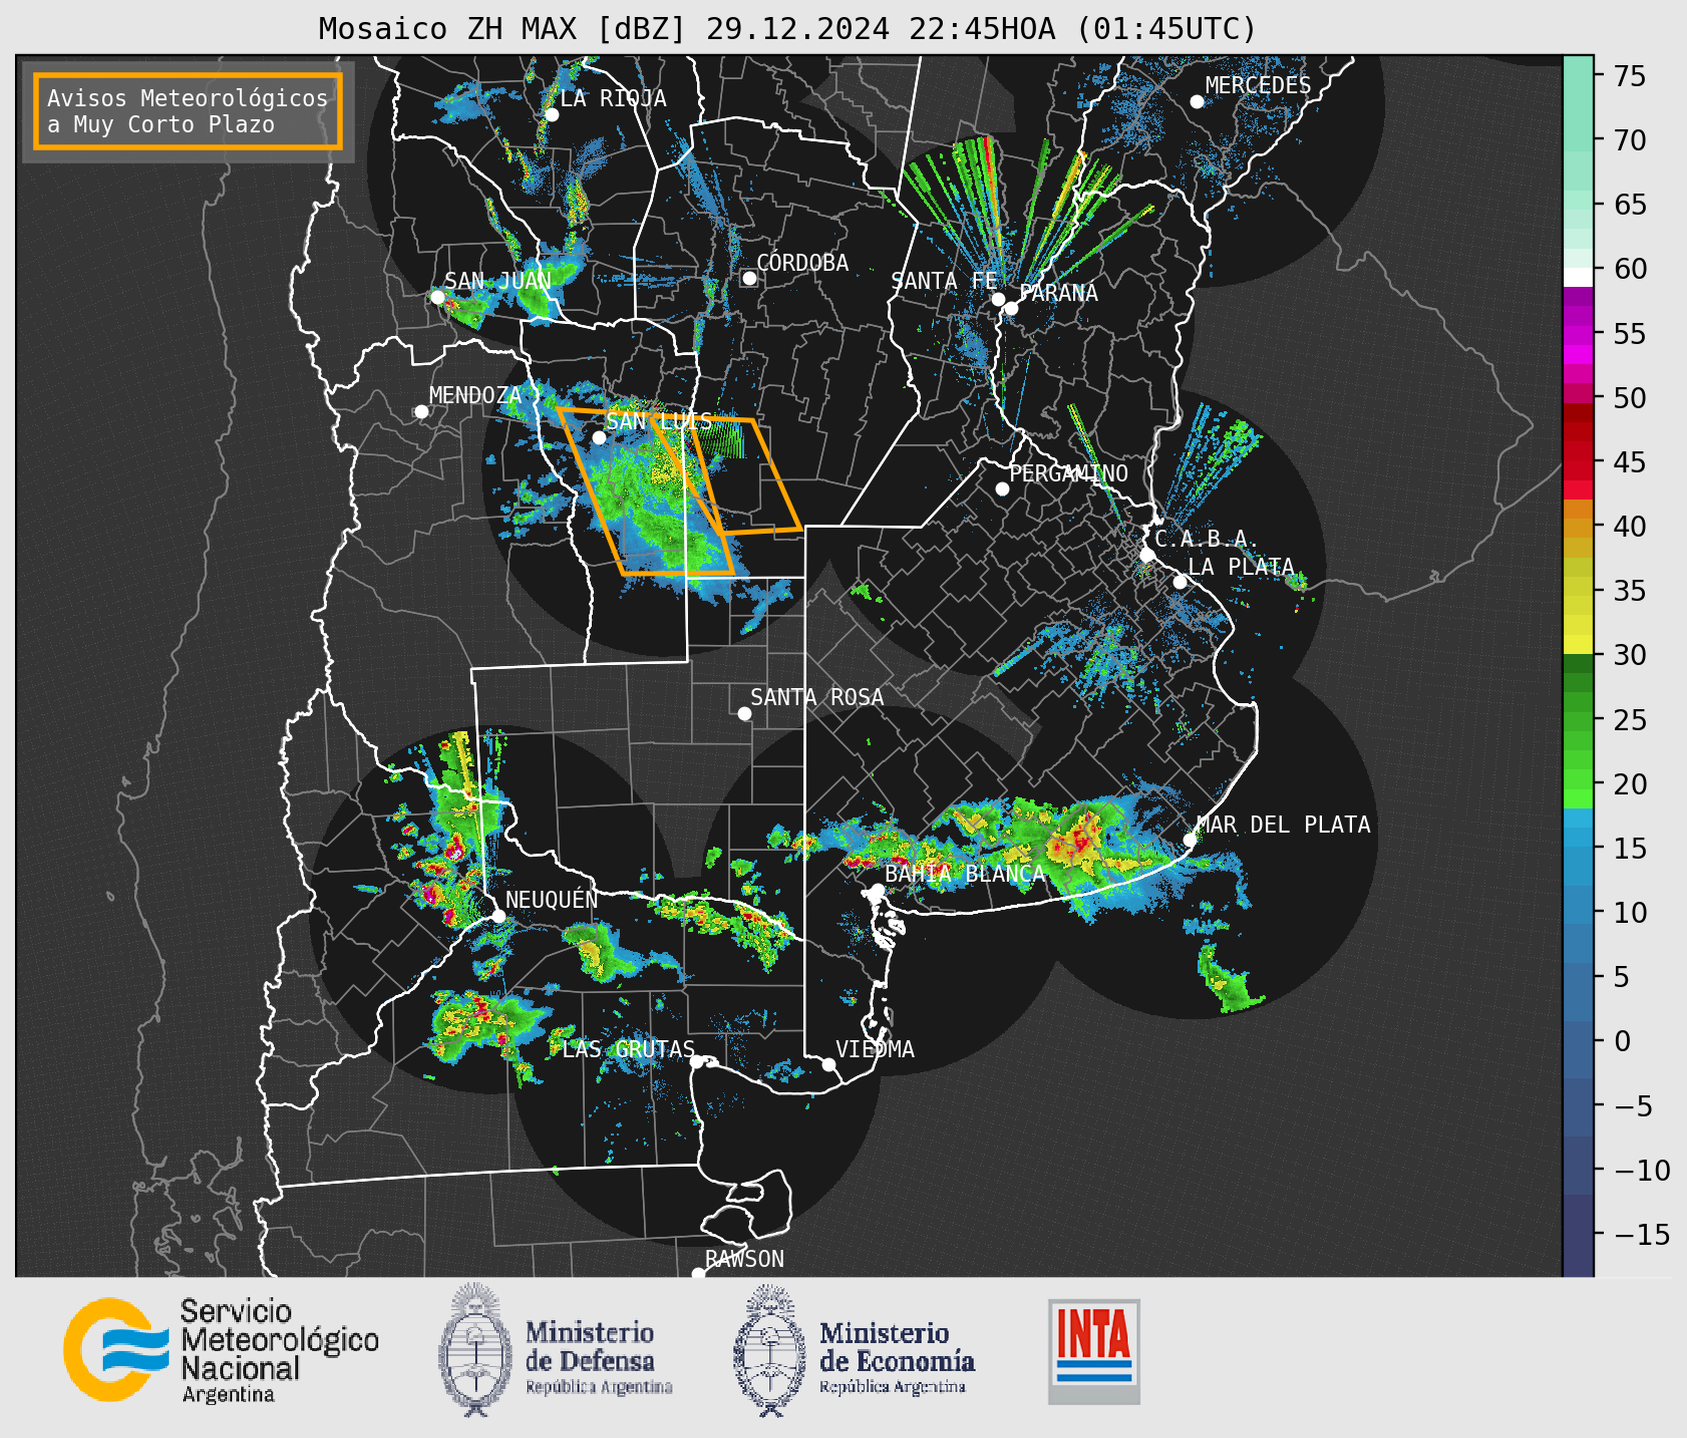The image size is (1687, 1438).
Task: Select the La Rioja city marker dot
Action: tap(552, 115)
